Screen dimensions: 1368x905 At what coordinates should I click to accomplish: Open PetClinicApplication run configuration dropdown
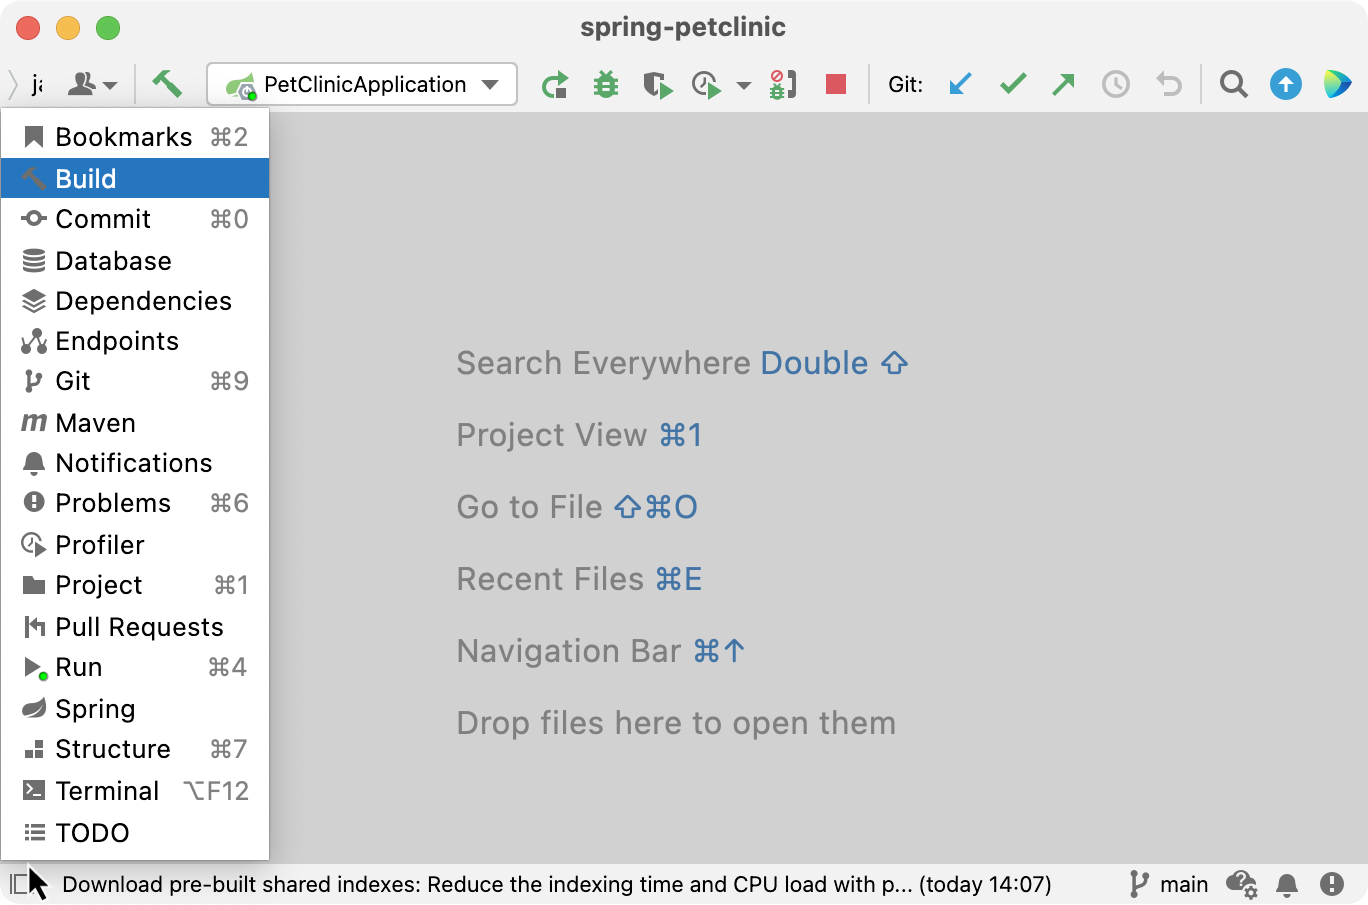pos(362,84)
